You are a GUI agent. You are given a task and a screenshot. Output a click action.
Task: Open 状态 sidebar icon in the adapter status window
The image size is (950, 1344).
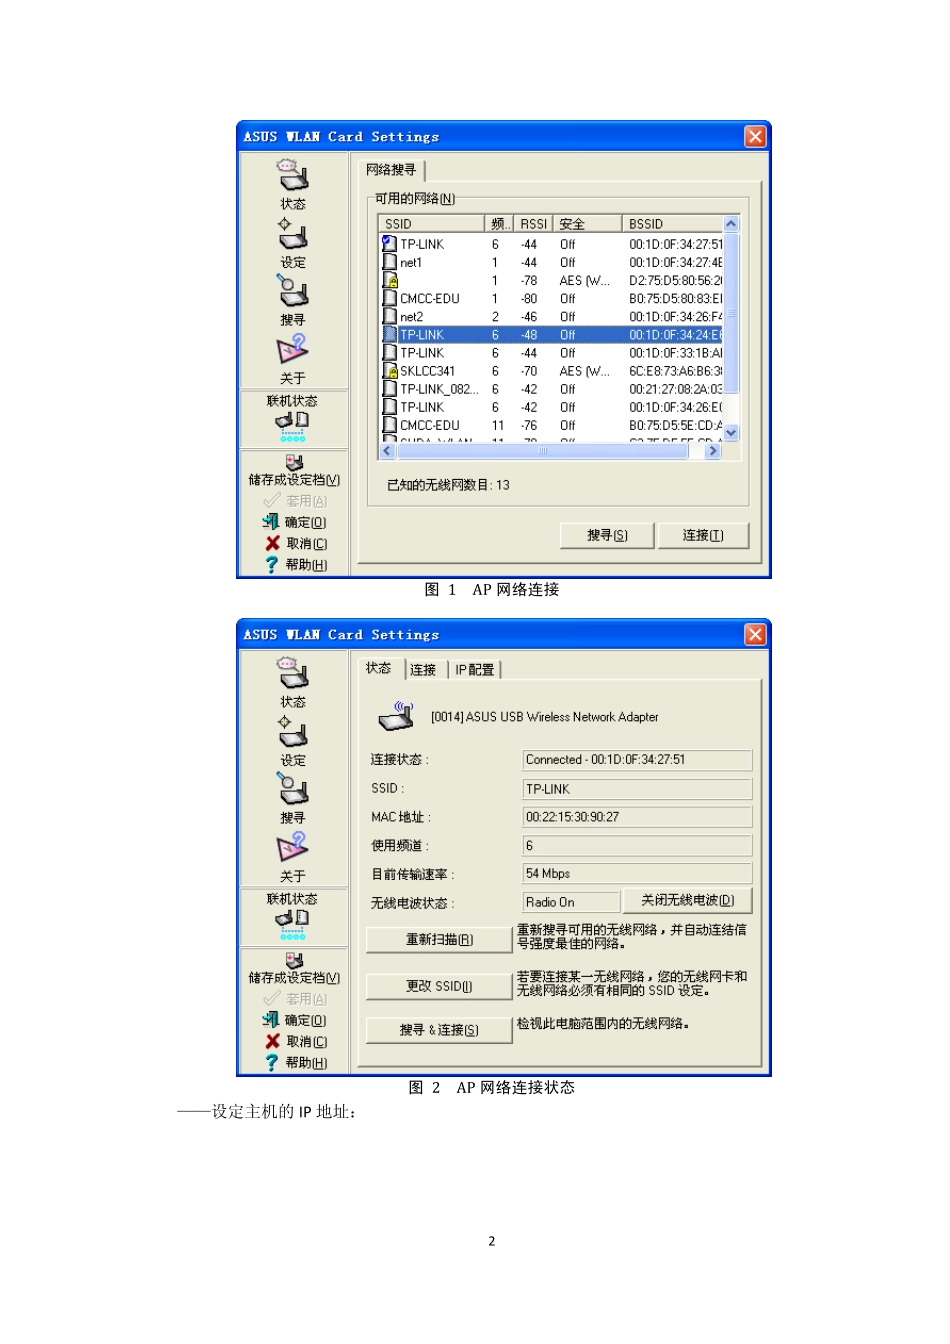coord(293,674)
